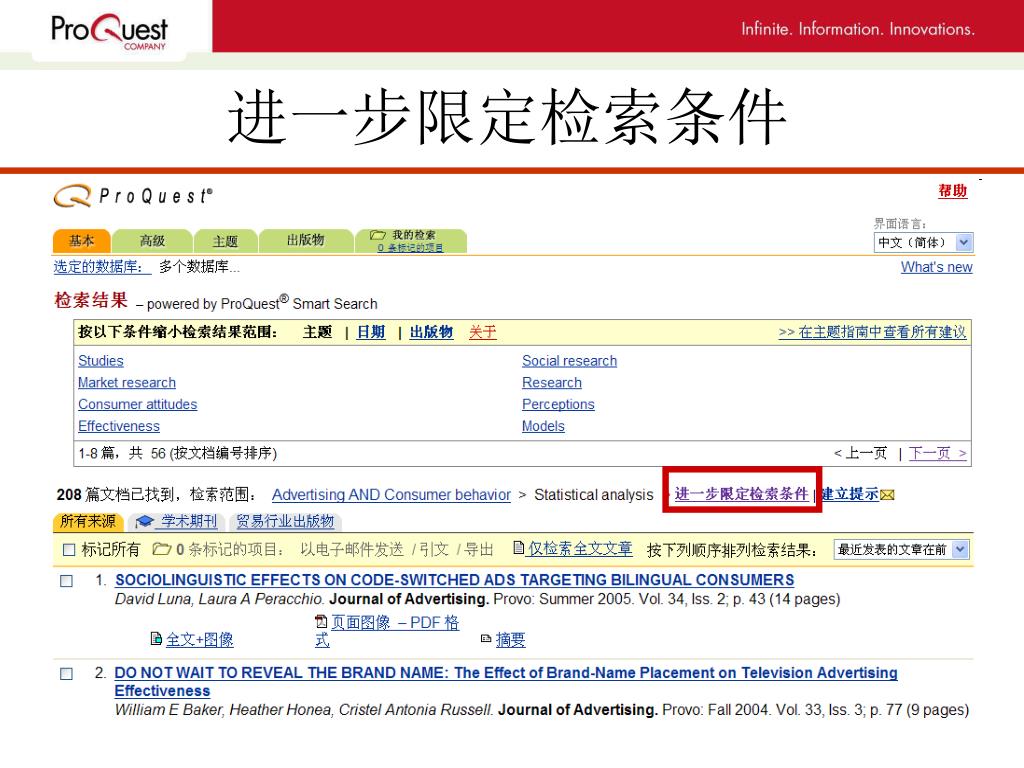Viewport: 1024px width, 768px height.
Task: Narrow results by 出版物 link
Action: click(431, 332)
